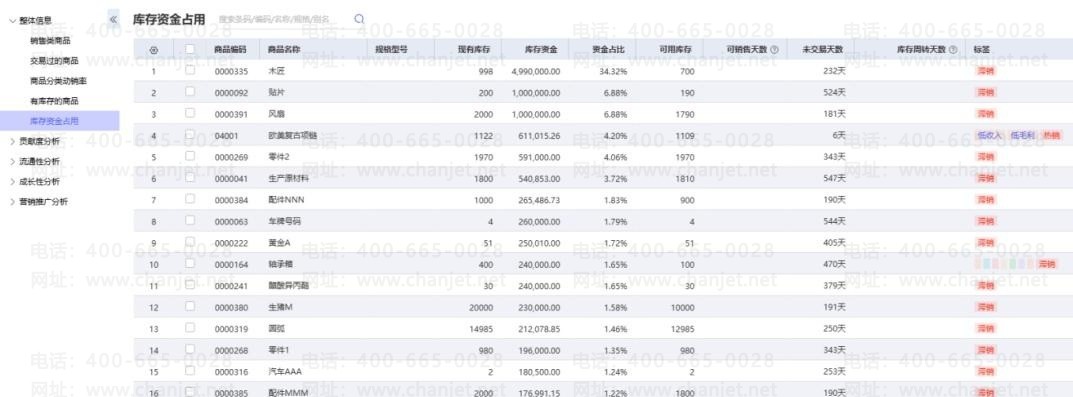This screenshot has height=397, width=1073.
Task: Open column settings gear icon
Action: pyautogui.click(x=153, y=50)
